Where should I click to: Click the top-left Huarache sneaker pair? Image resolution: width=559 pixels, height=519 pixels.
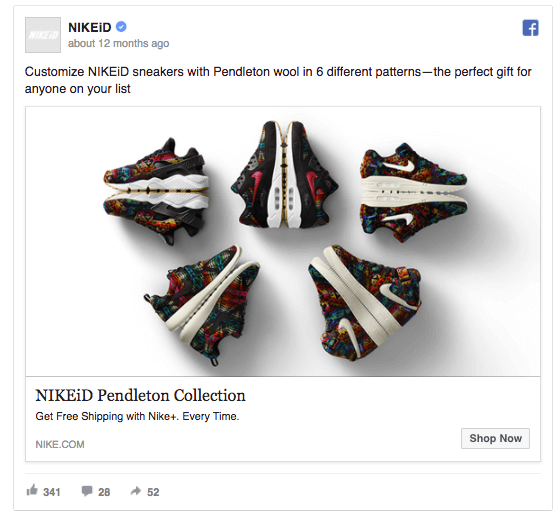pos(156,191)
